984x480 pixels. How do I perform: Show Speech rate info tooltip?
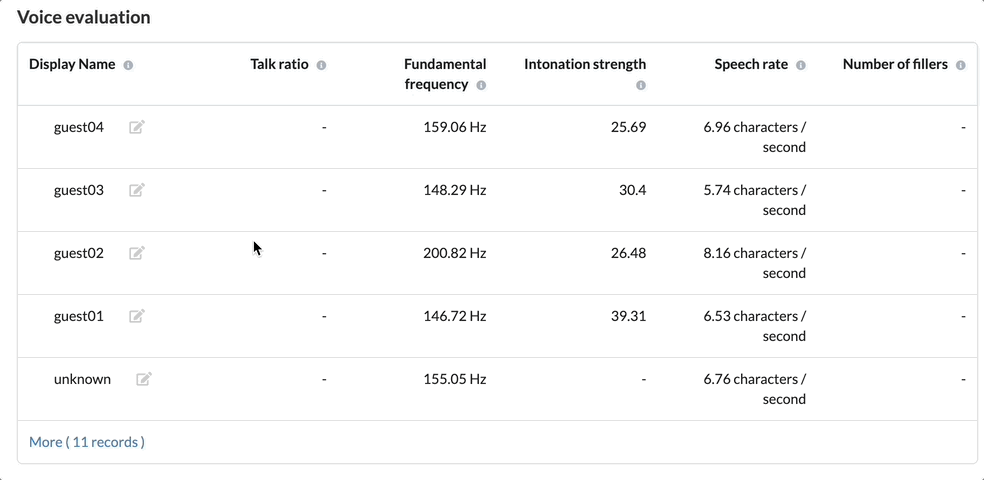(x=801, y=65)
